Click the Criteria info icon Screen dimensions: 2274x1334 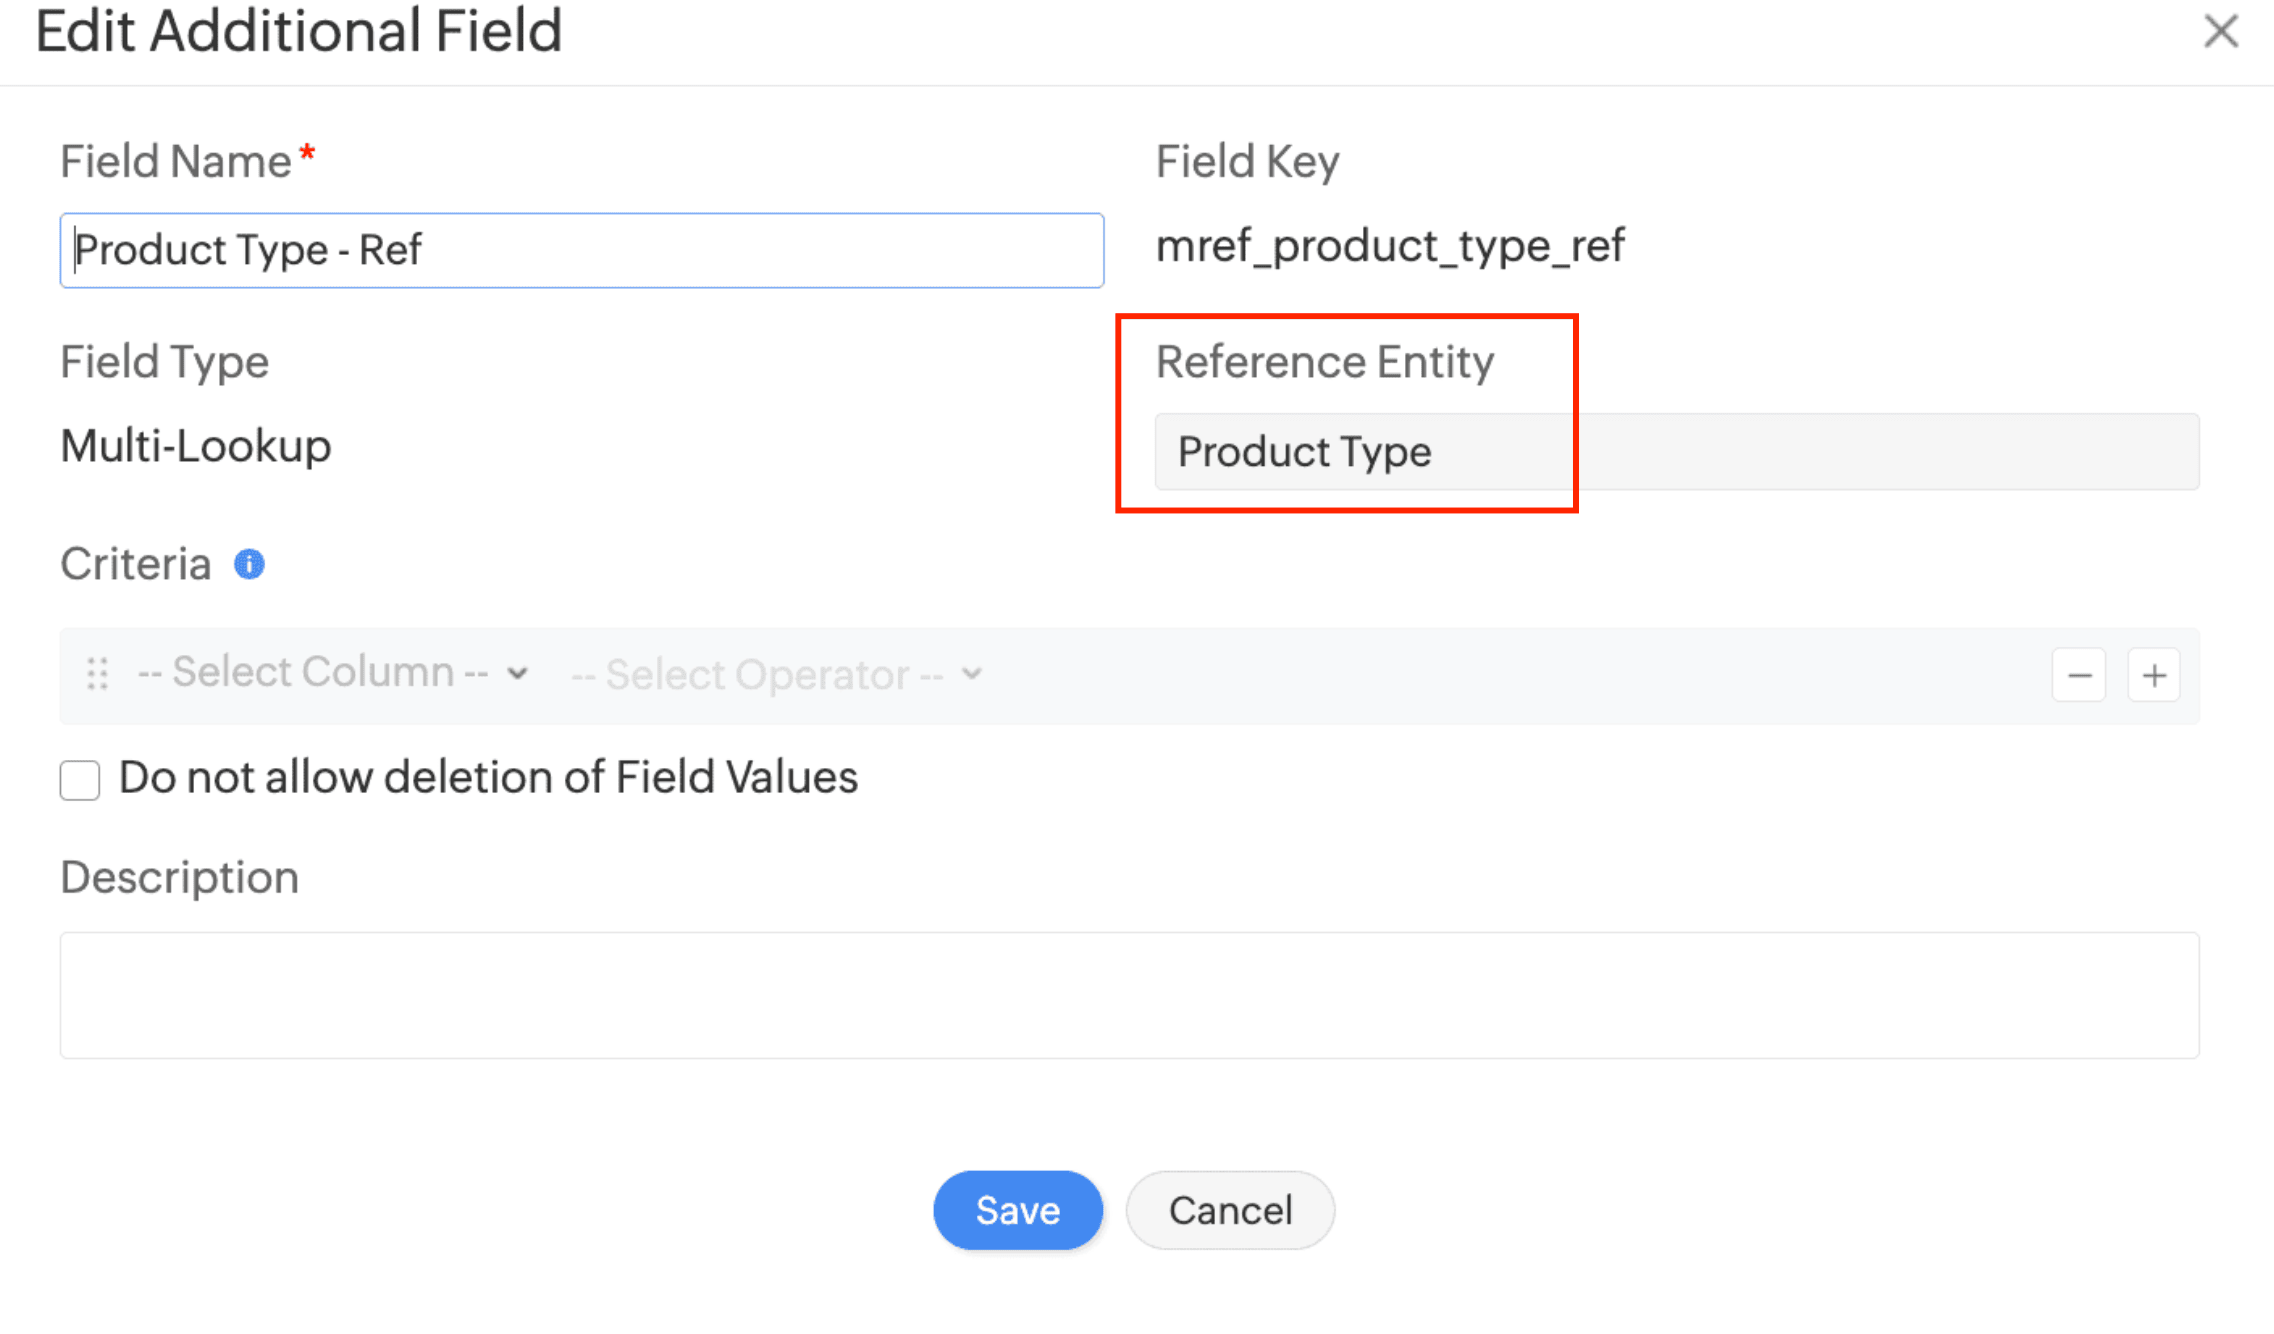tap(249, 565)
